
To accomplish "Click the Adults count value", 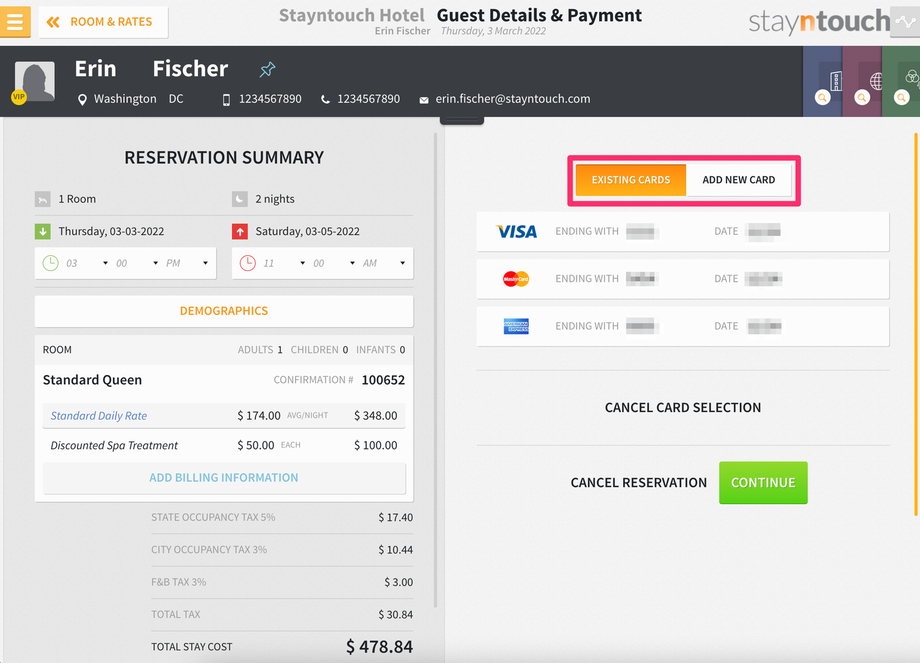I will click(x=280, y=350).
